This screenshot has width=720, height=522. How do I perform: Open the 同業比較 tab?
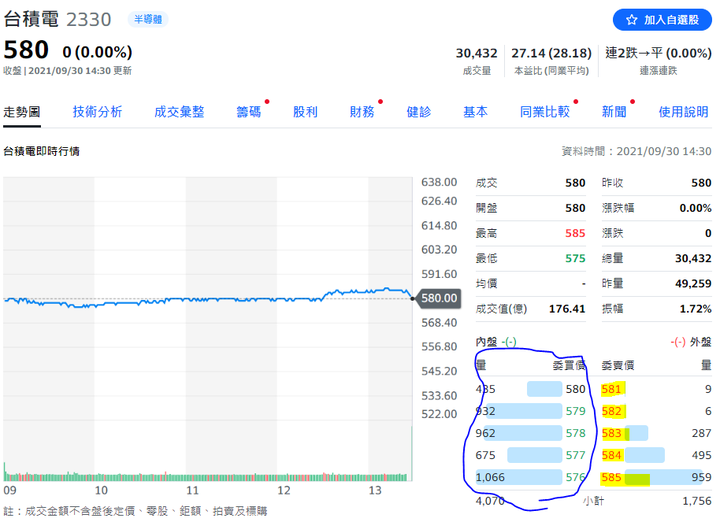545,112
